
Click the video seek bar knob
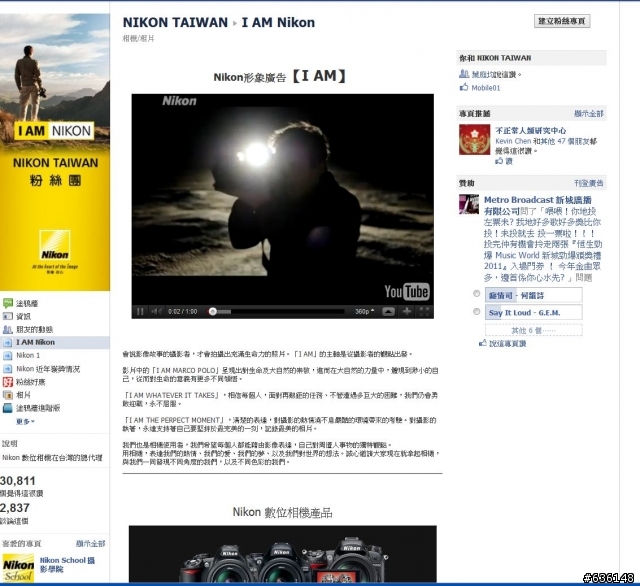pyautogui.click(x=213, y=311)
